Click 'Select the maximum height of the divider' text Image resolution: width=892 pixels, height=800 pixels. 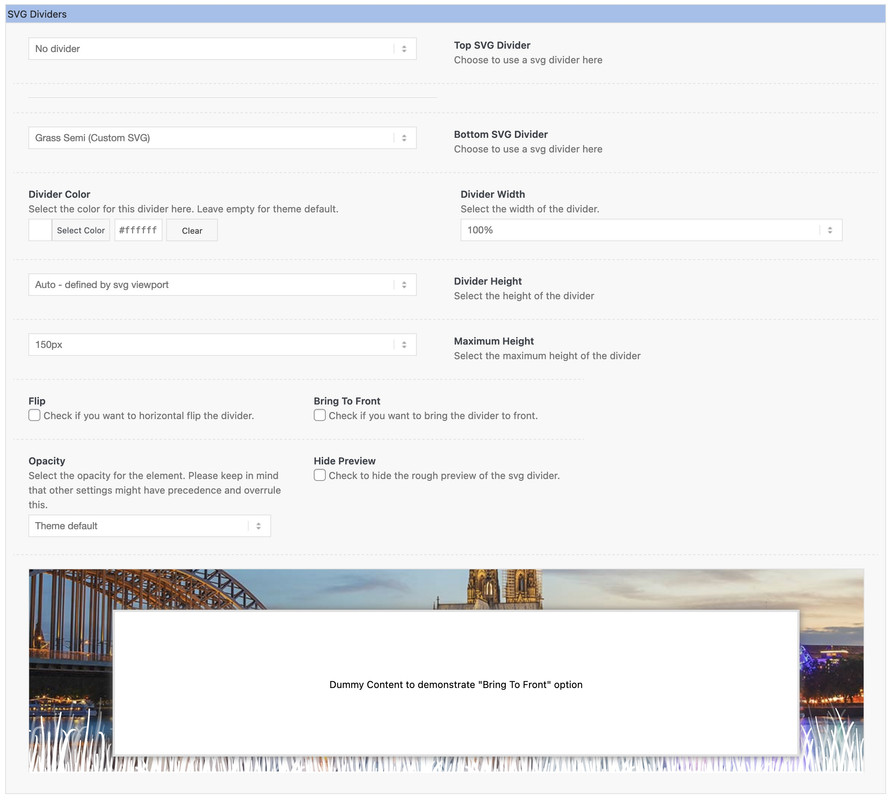pyautogui.click(x=547, y=356)
